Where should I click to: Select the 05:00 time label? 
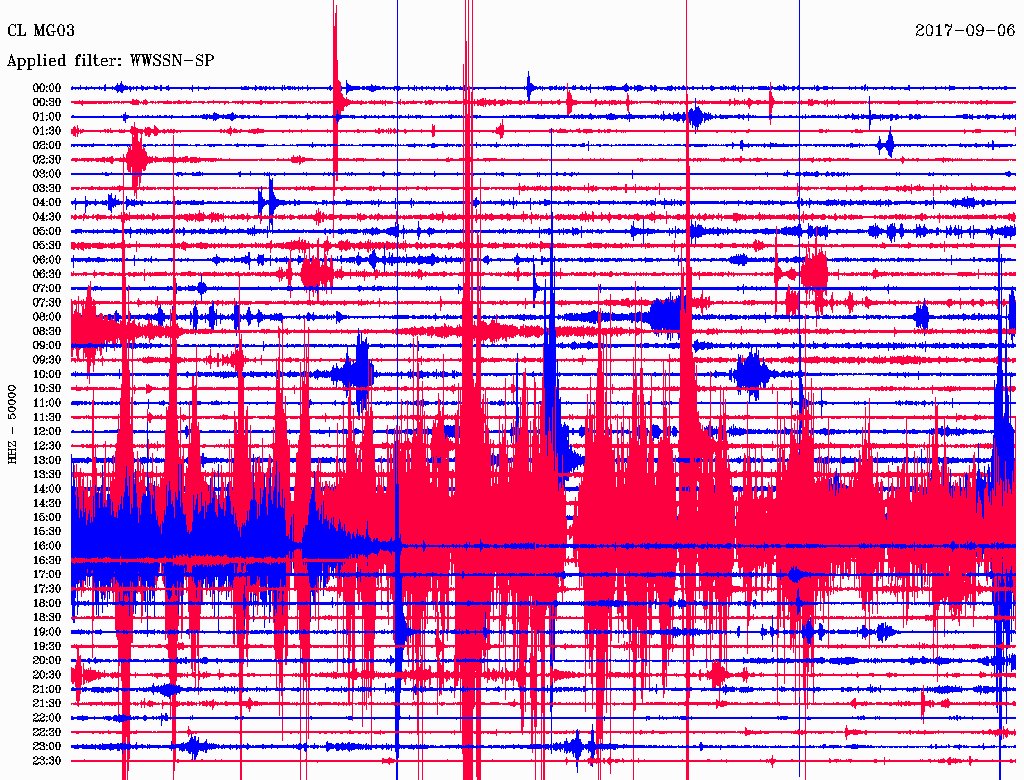click(47, 231)
